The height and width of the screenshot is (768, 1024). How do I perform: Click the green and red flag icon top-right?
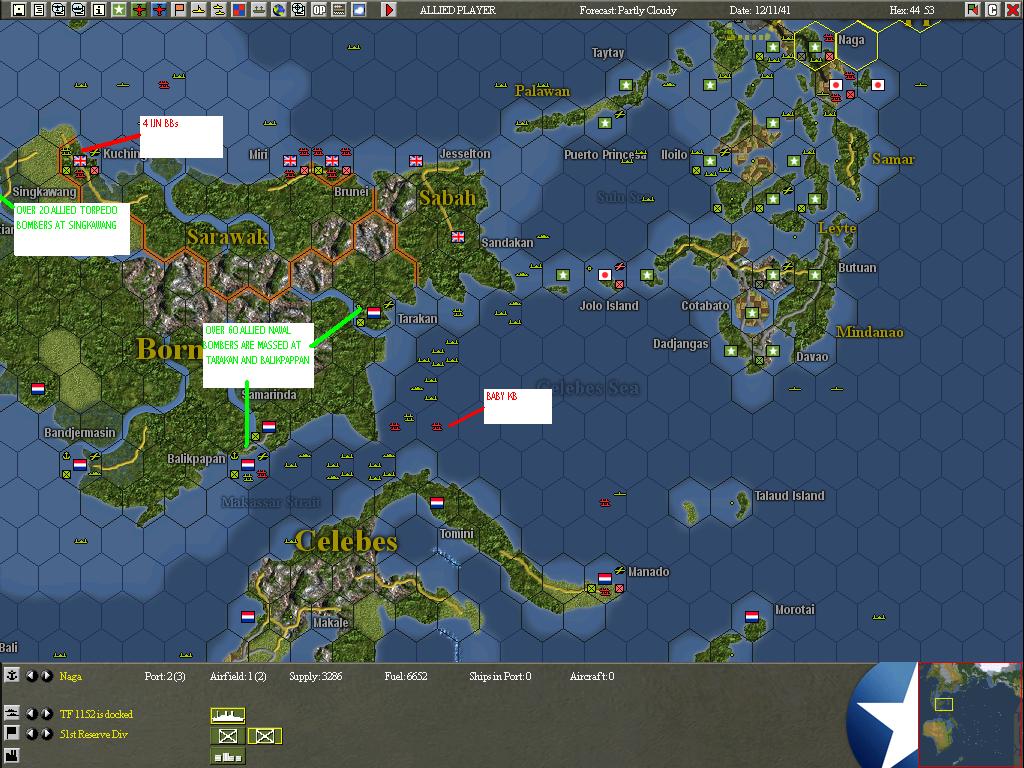coord(972,9)
